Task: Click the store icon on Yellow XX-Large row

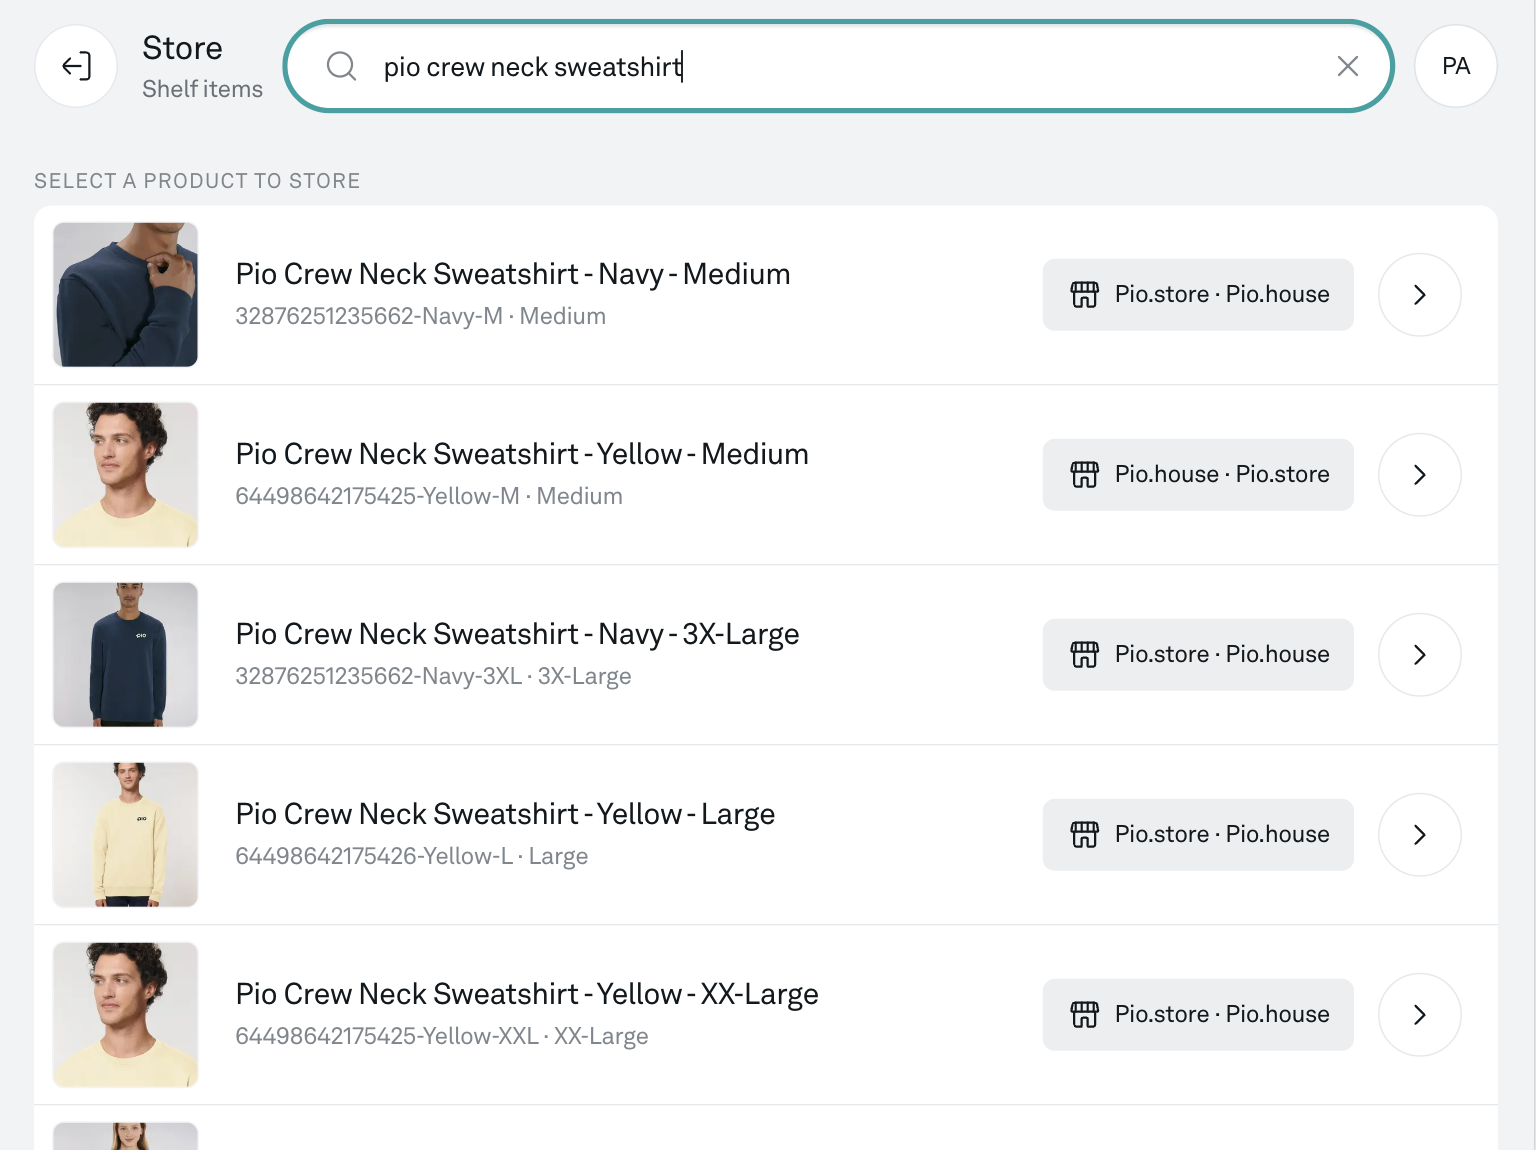Action: click(1084, 1015)
